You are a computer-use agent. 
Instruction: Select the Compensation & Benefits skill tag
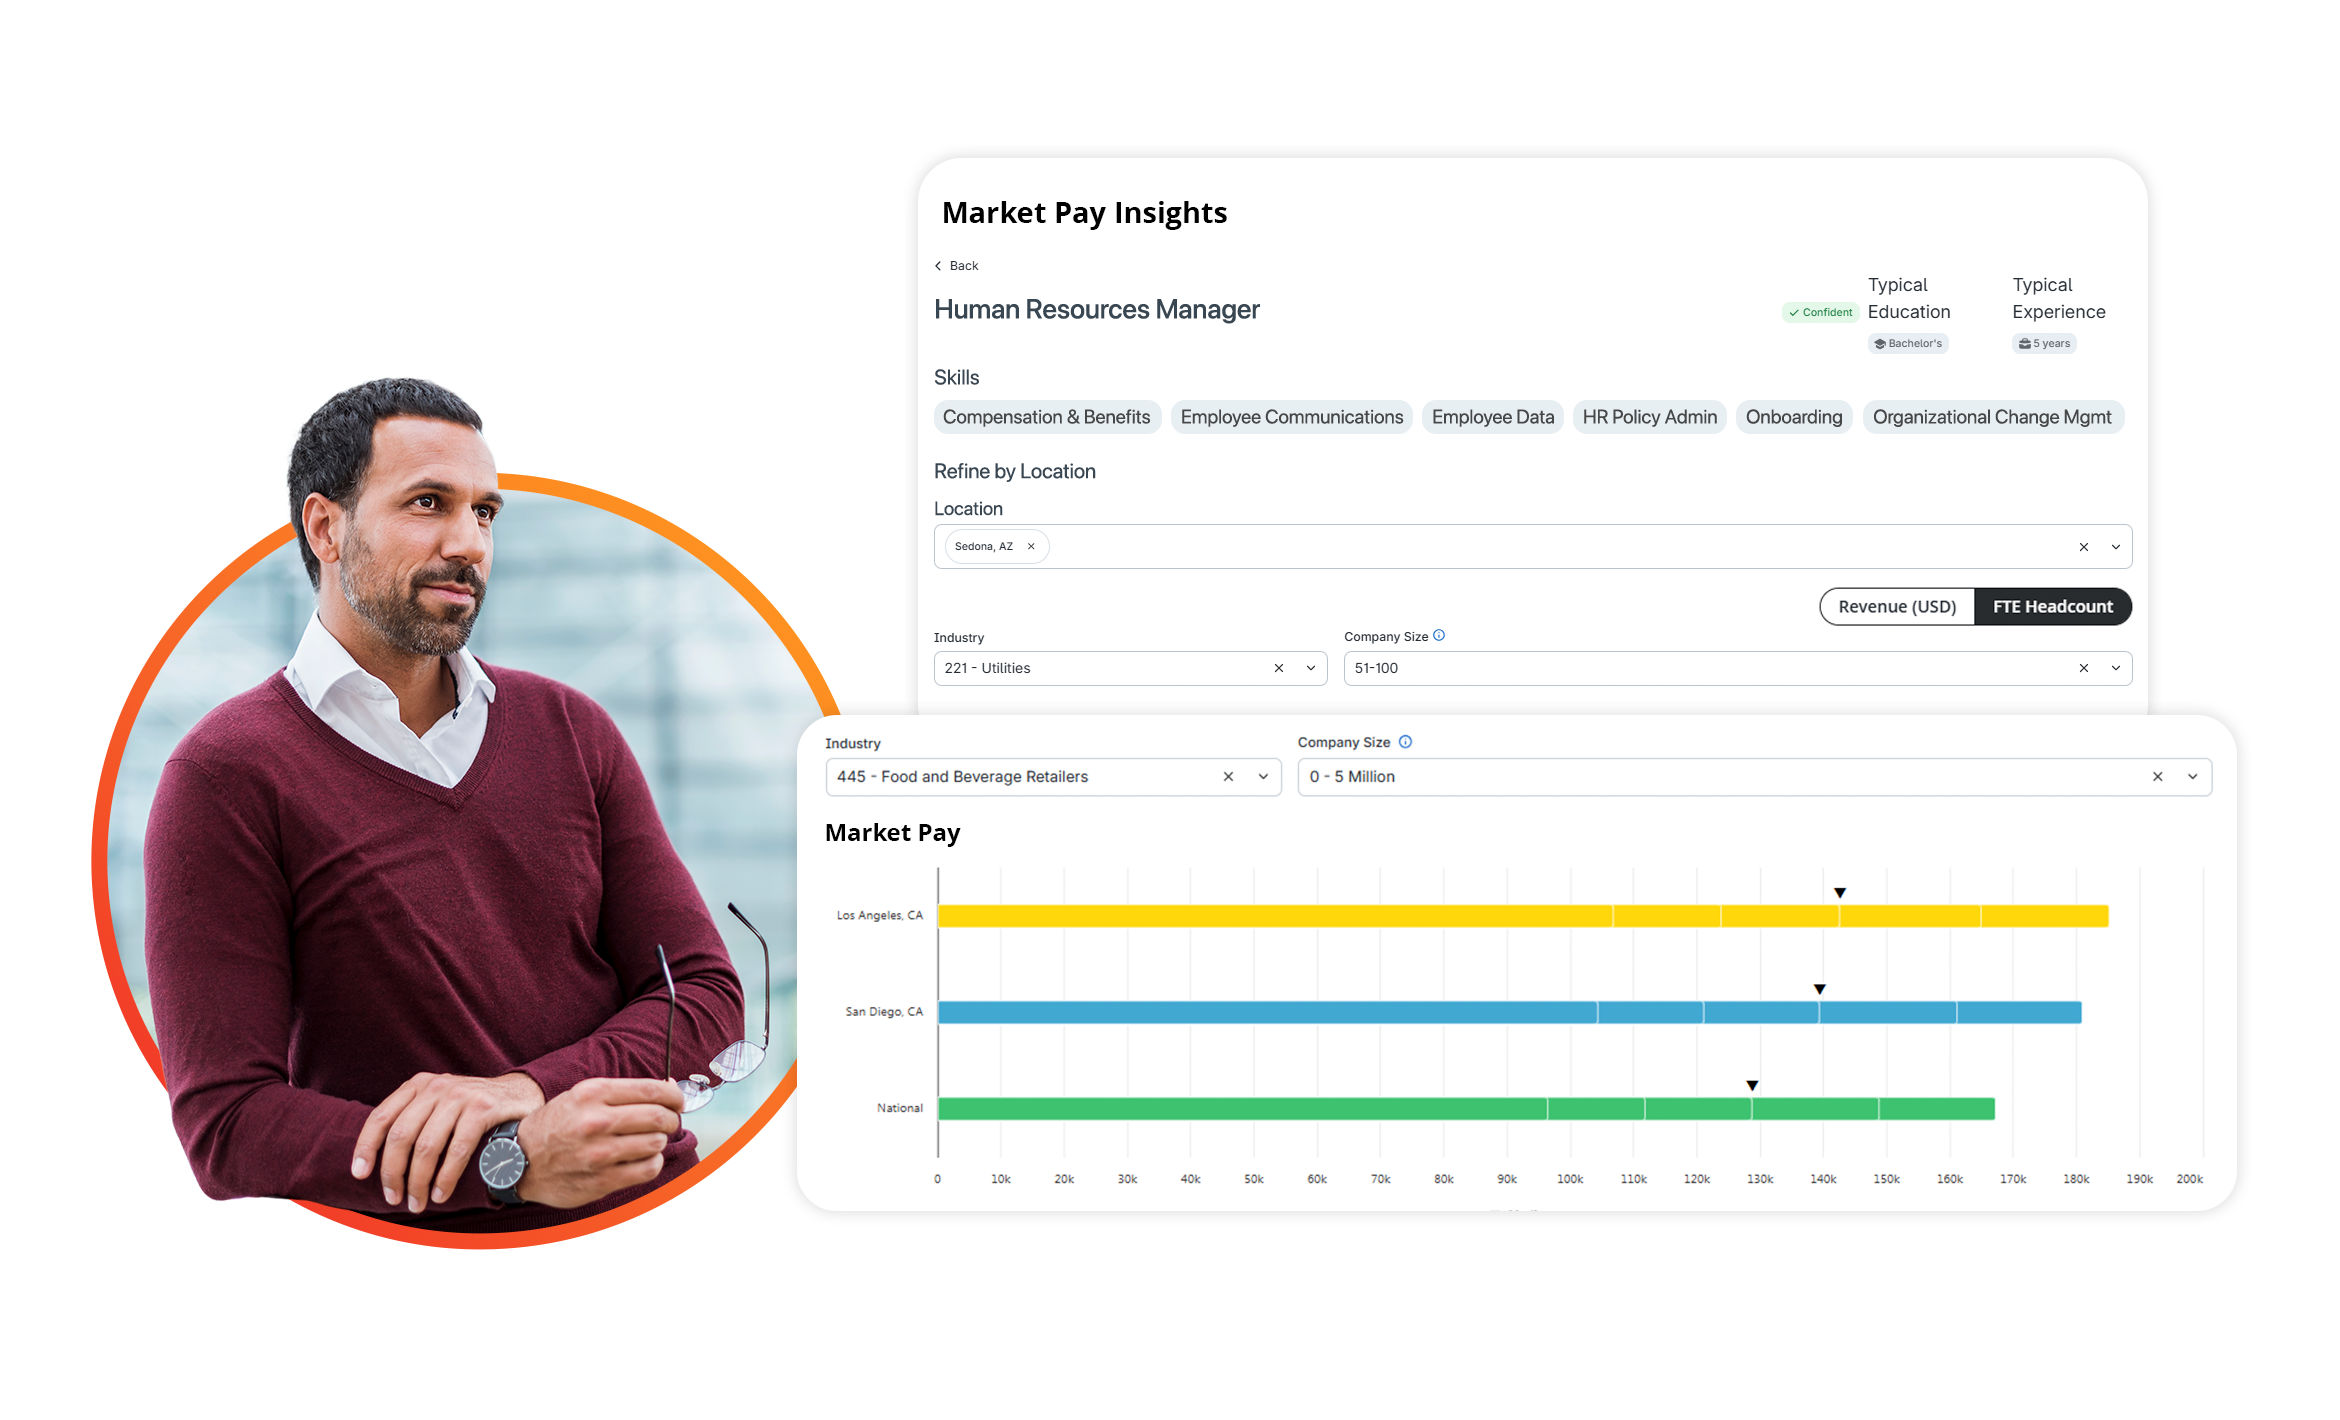(1047, 417)
